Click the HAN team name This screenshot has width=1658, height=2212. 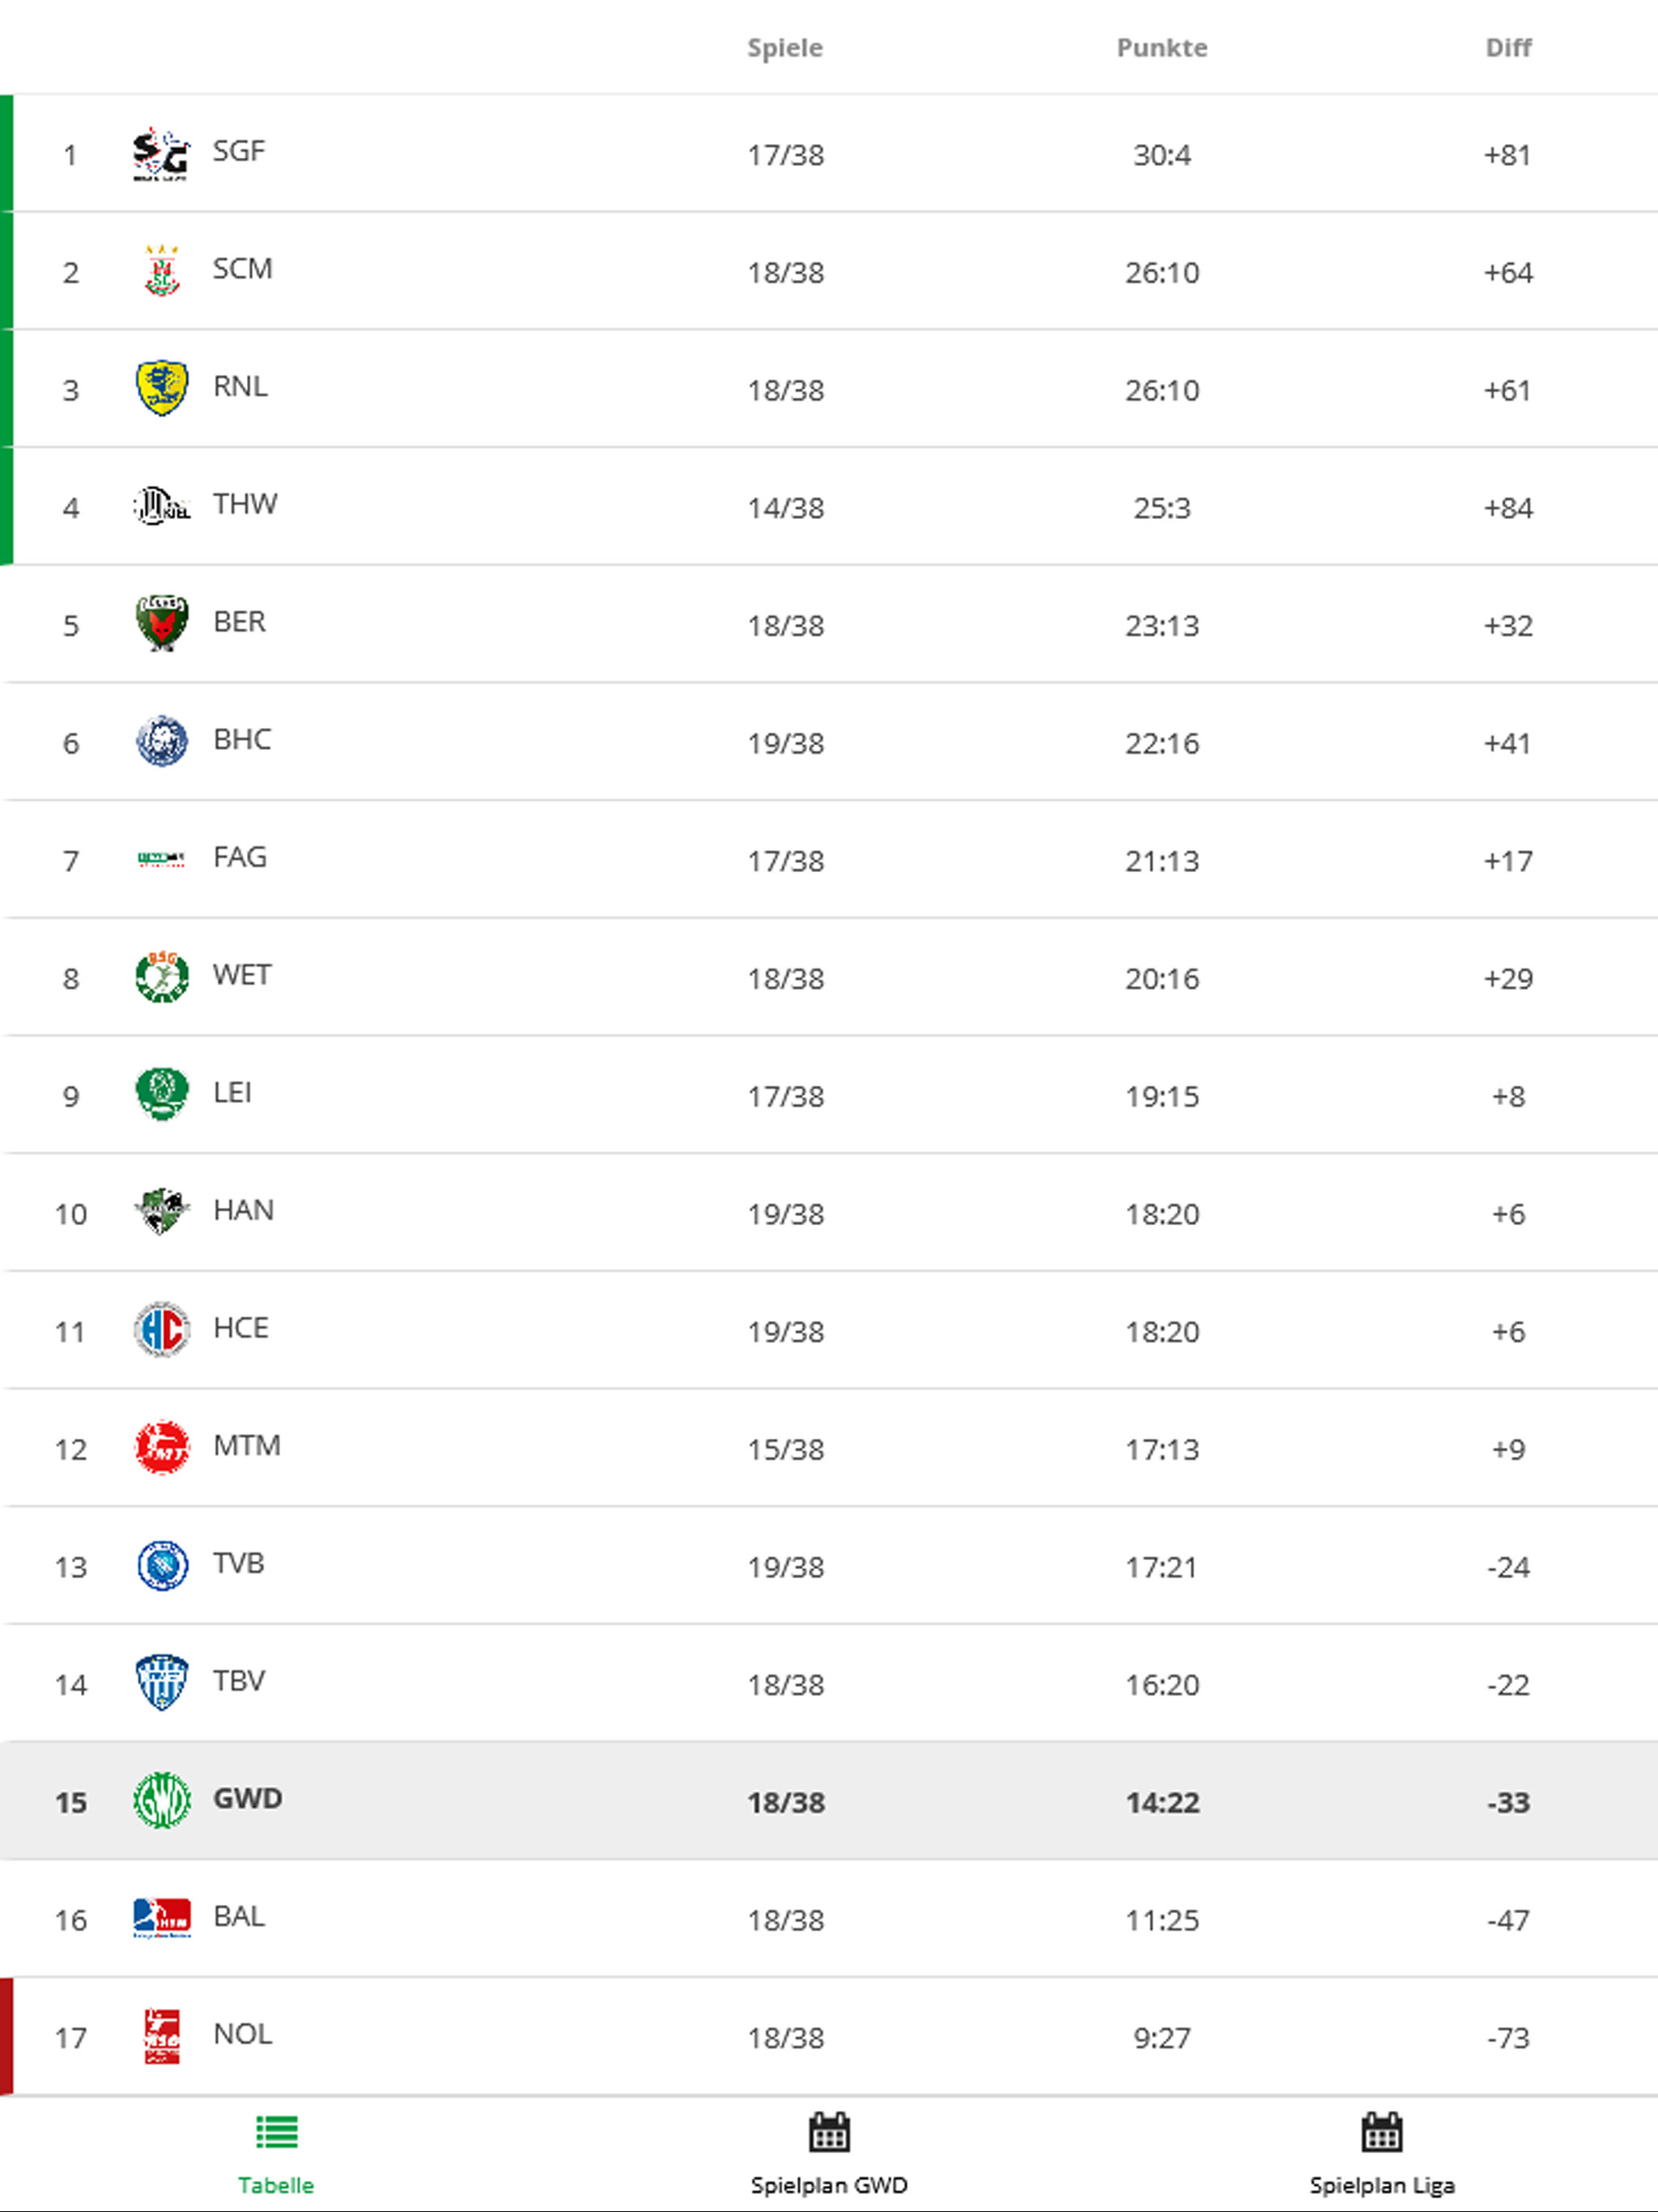tap(243, 1210)
